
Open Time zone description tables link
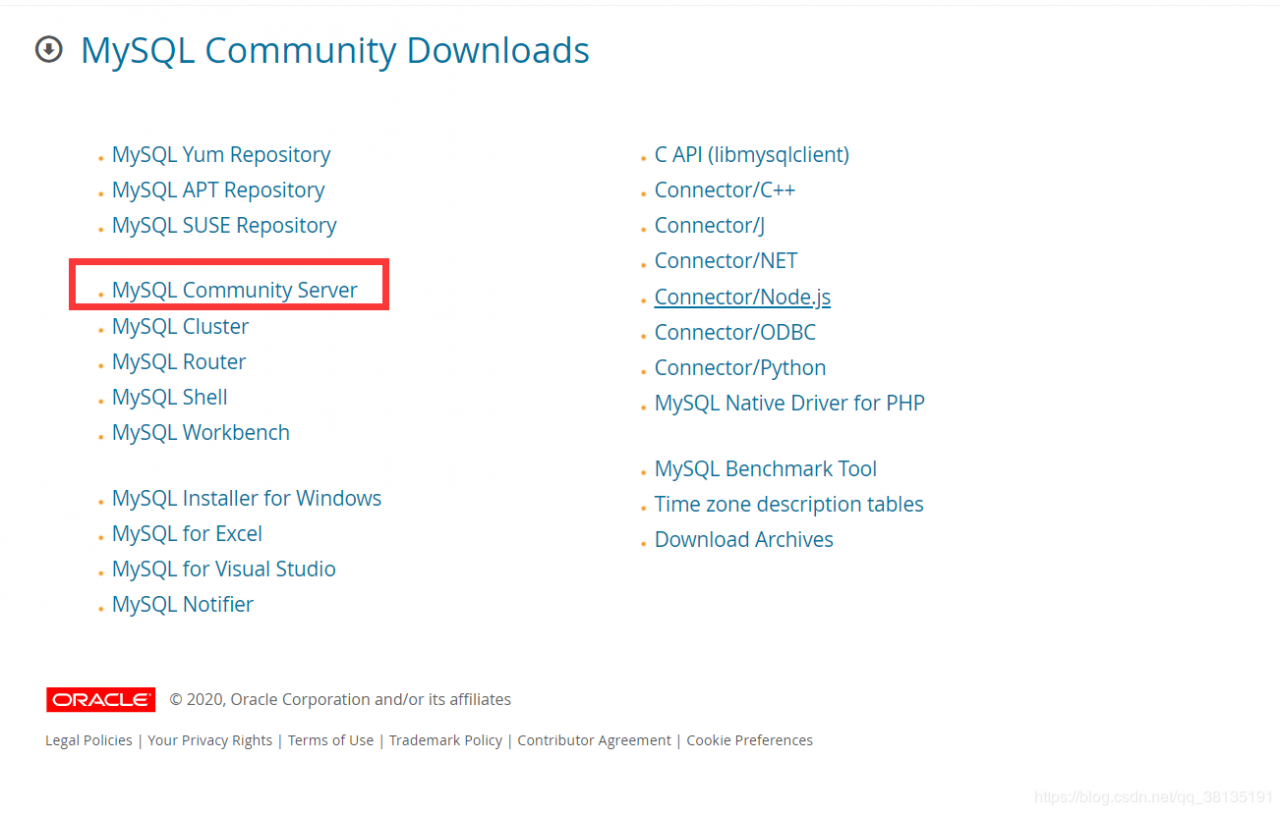point(789,504)
